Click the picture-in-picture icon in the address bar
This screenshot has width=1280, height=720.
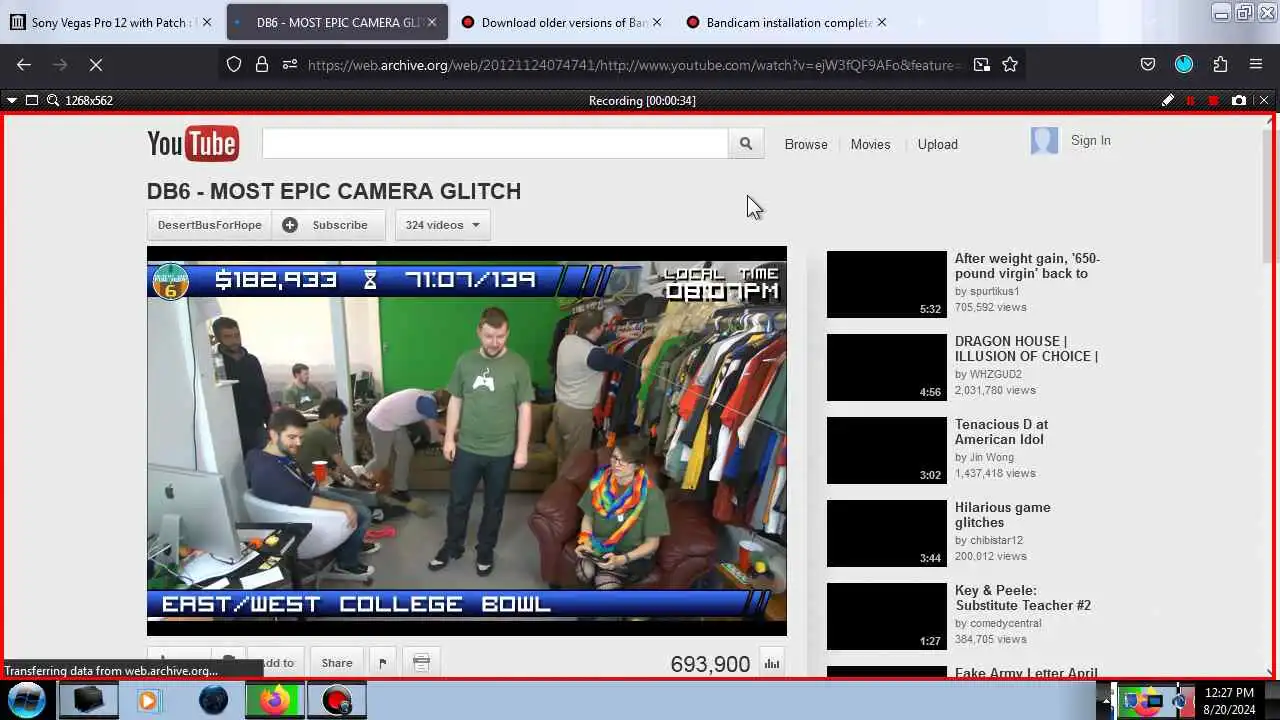tap(982, 64)
